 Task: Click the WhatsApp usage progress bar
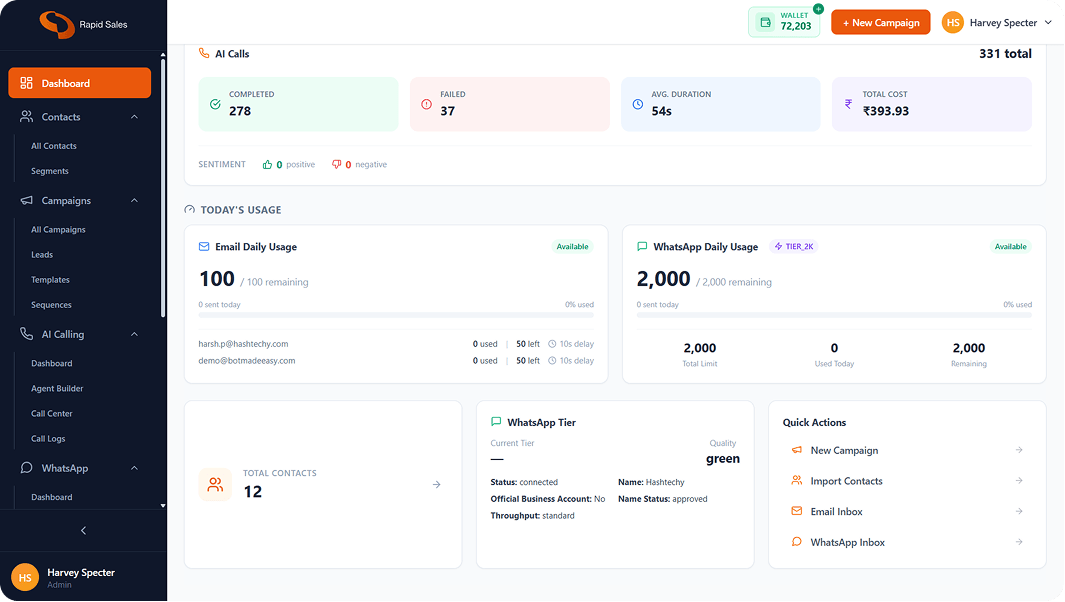tap(834, 315)
